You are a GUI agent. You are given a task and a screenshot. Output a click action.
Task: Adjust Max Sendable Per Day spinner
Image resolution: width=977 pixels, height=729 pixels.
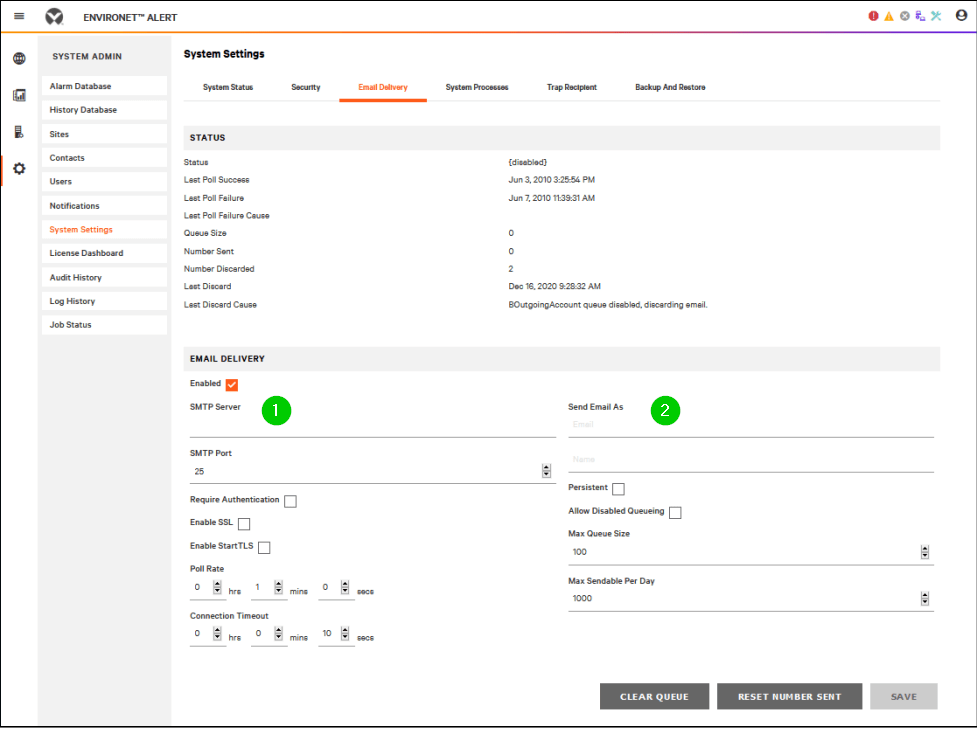pos(925,599)
